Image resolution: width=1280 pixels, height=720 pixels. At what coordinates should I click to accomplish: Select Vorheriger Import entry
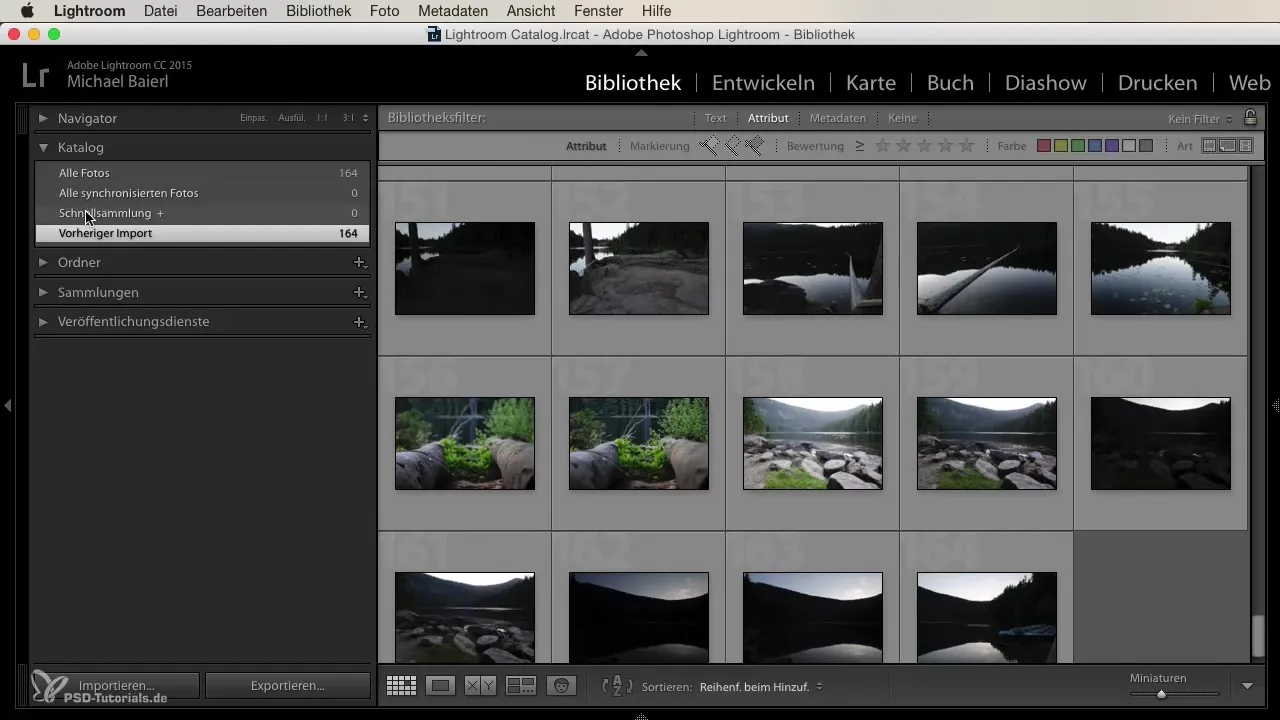pyautogui.click(x=202, y=233)
